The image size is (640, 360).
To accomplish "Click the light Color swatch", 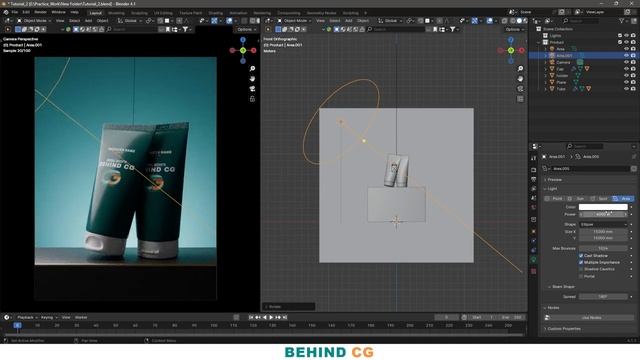I will pyautogui.click(x=603, y=207).
